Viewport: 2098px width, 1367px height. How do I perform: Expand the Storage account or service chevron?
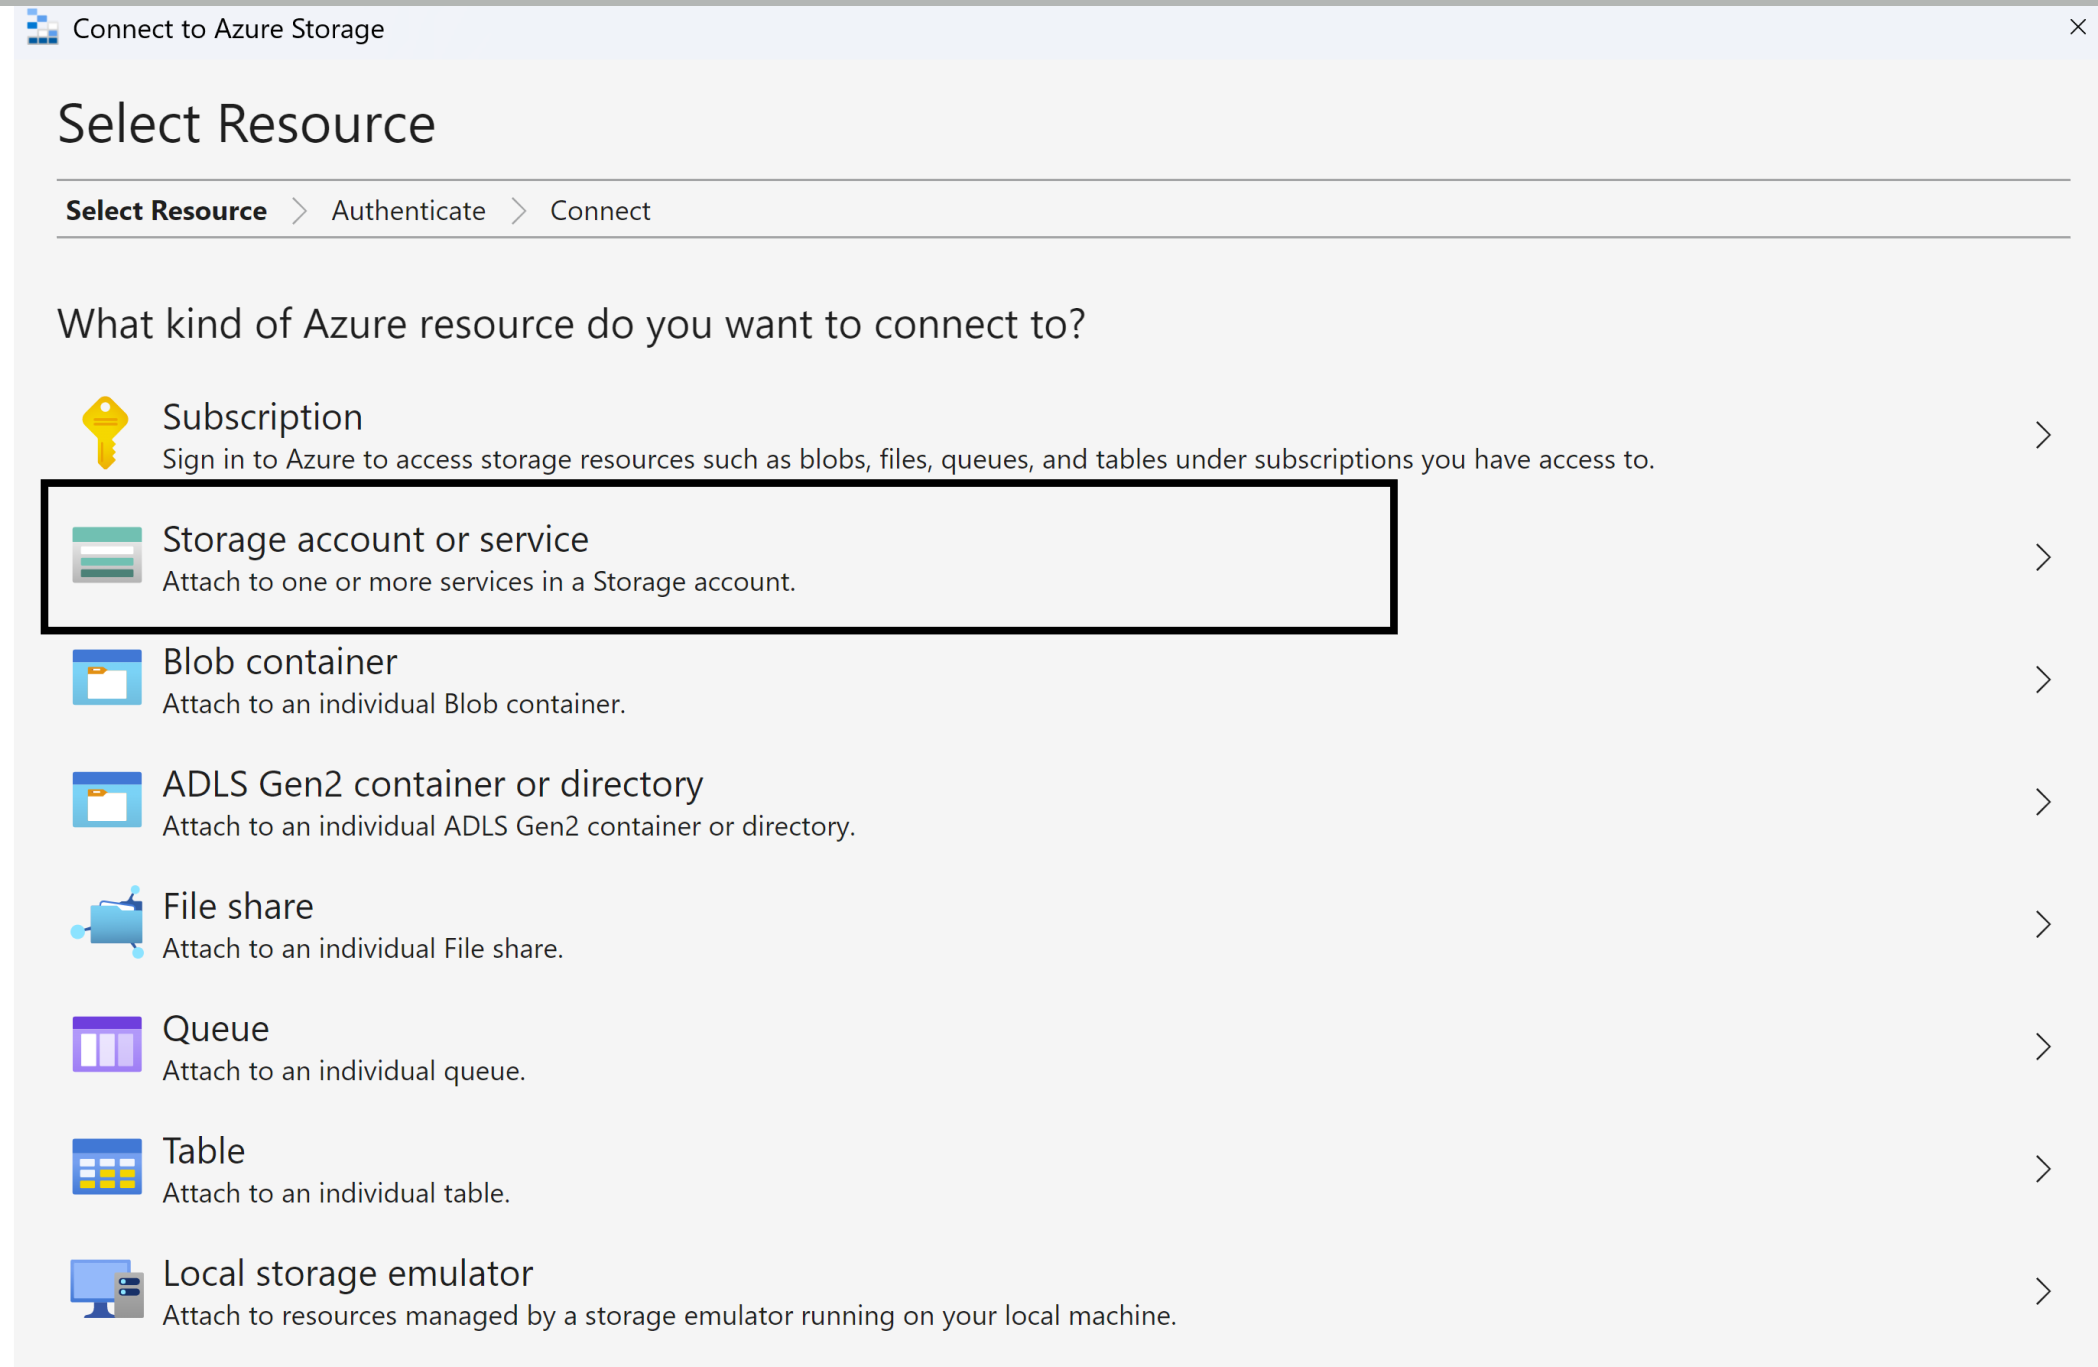click(2043, 557)
